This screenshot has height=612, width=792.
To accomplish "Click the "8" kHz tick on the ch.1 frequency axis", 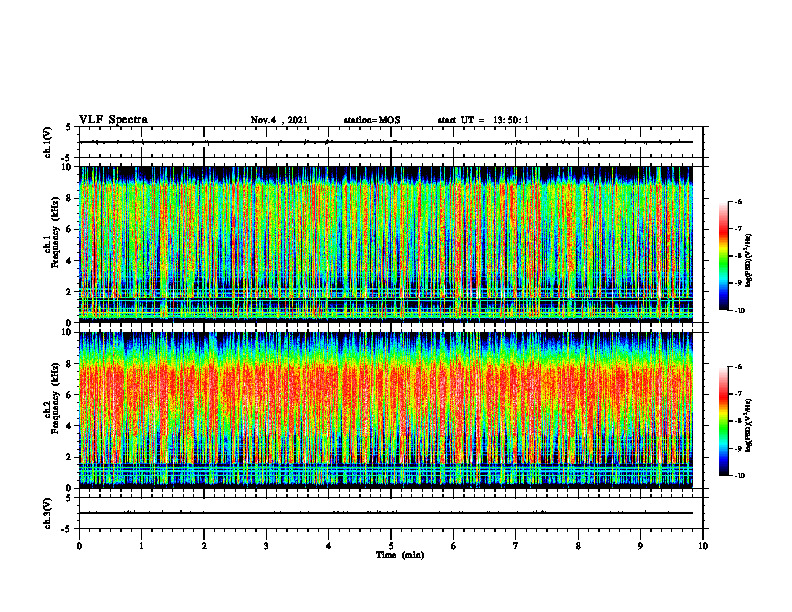I will click(69, 198).
